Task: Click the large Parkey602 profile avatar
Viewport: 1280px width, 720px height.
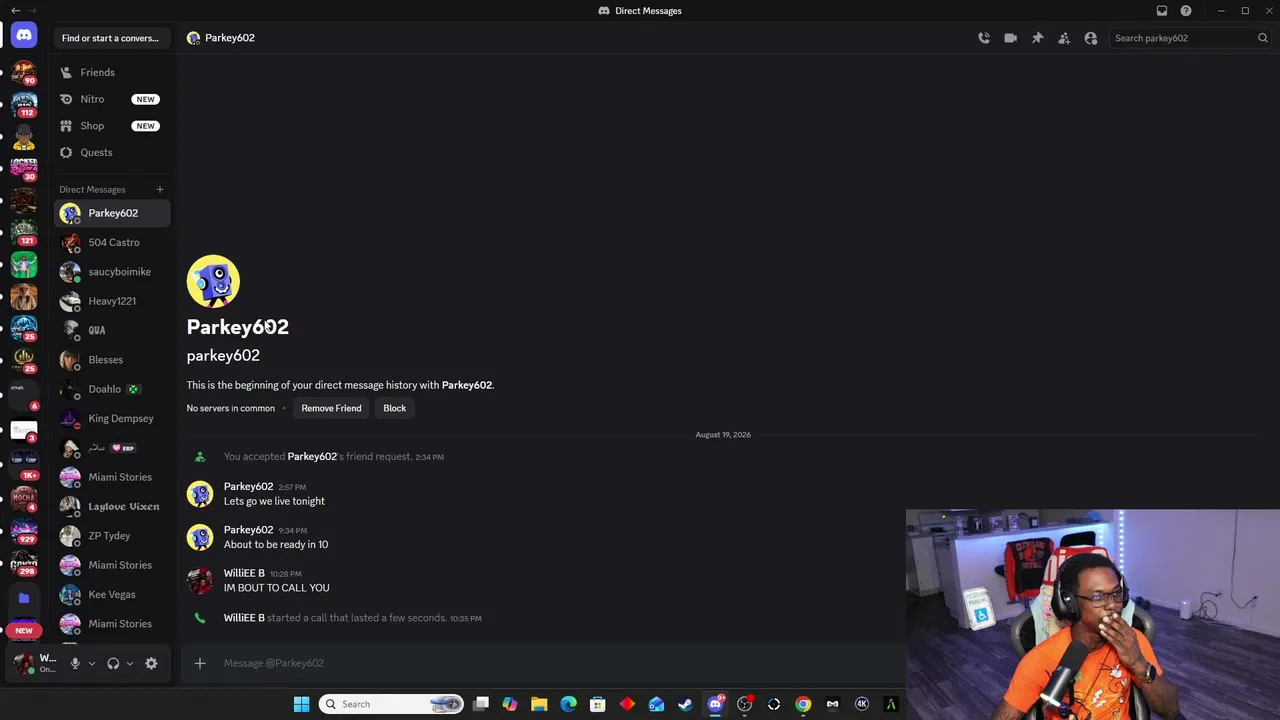Action: pos(213,281)
